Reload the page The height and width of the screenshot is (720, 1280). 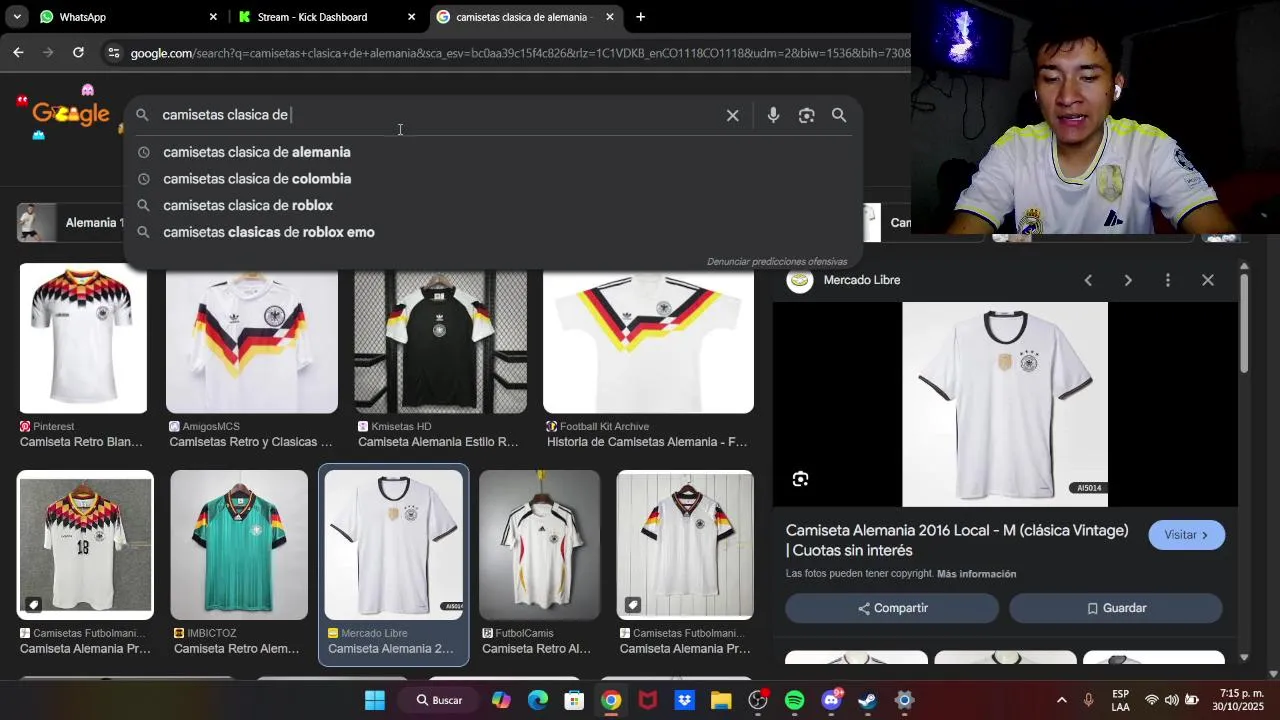pos(78,52)
